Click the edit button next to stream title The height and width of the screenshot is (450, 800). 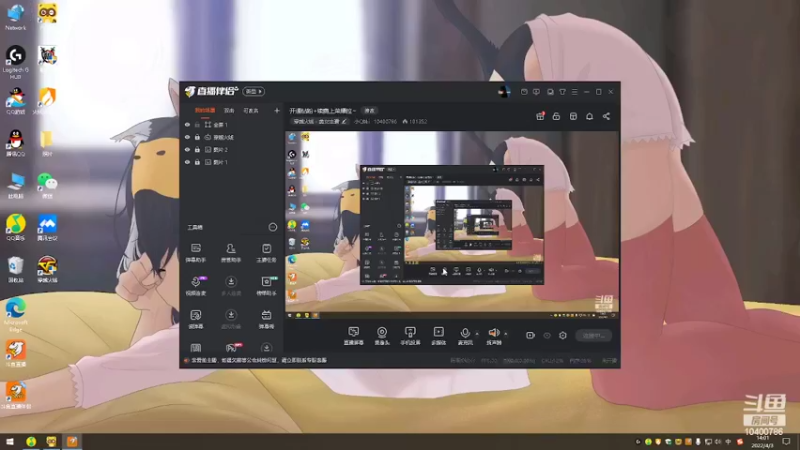coord(369,111)
